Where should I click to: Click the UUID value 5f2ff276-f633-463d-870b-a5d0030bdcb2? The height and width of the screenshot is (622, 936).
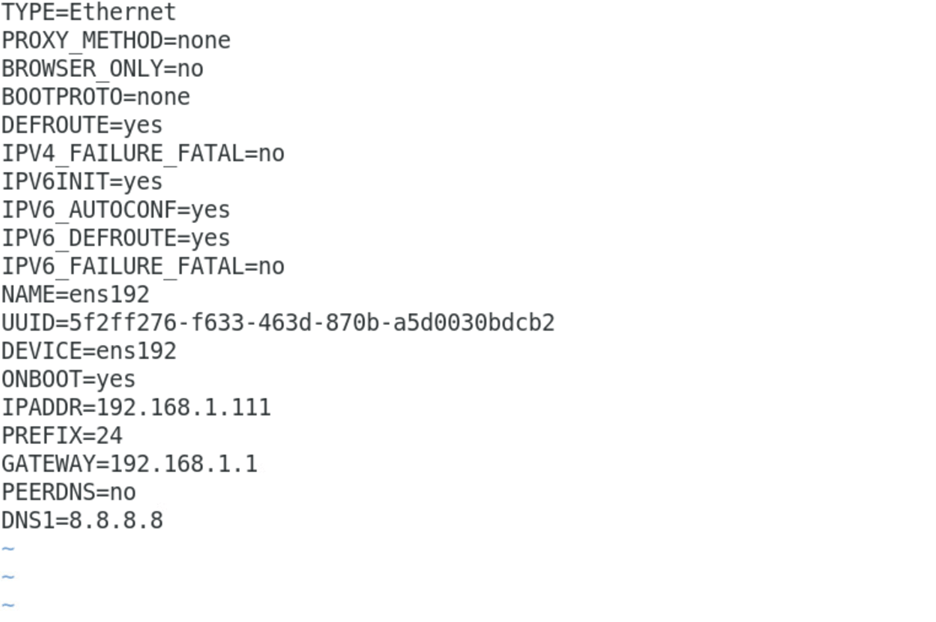[x=311, y=323]
